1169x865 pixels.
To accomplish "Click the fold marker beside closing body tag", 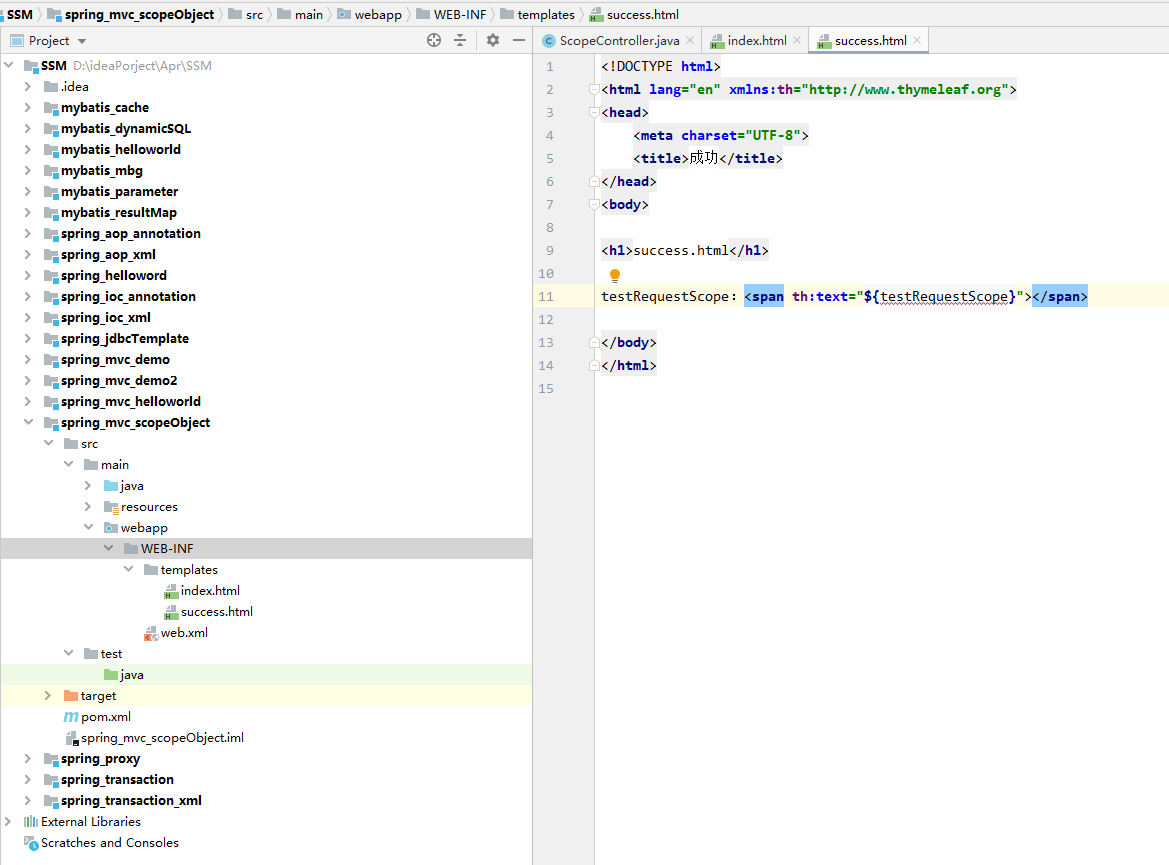I will pos(594,342).
